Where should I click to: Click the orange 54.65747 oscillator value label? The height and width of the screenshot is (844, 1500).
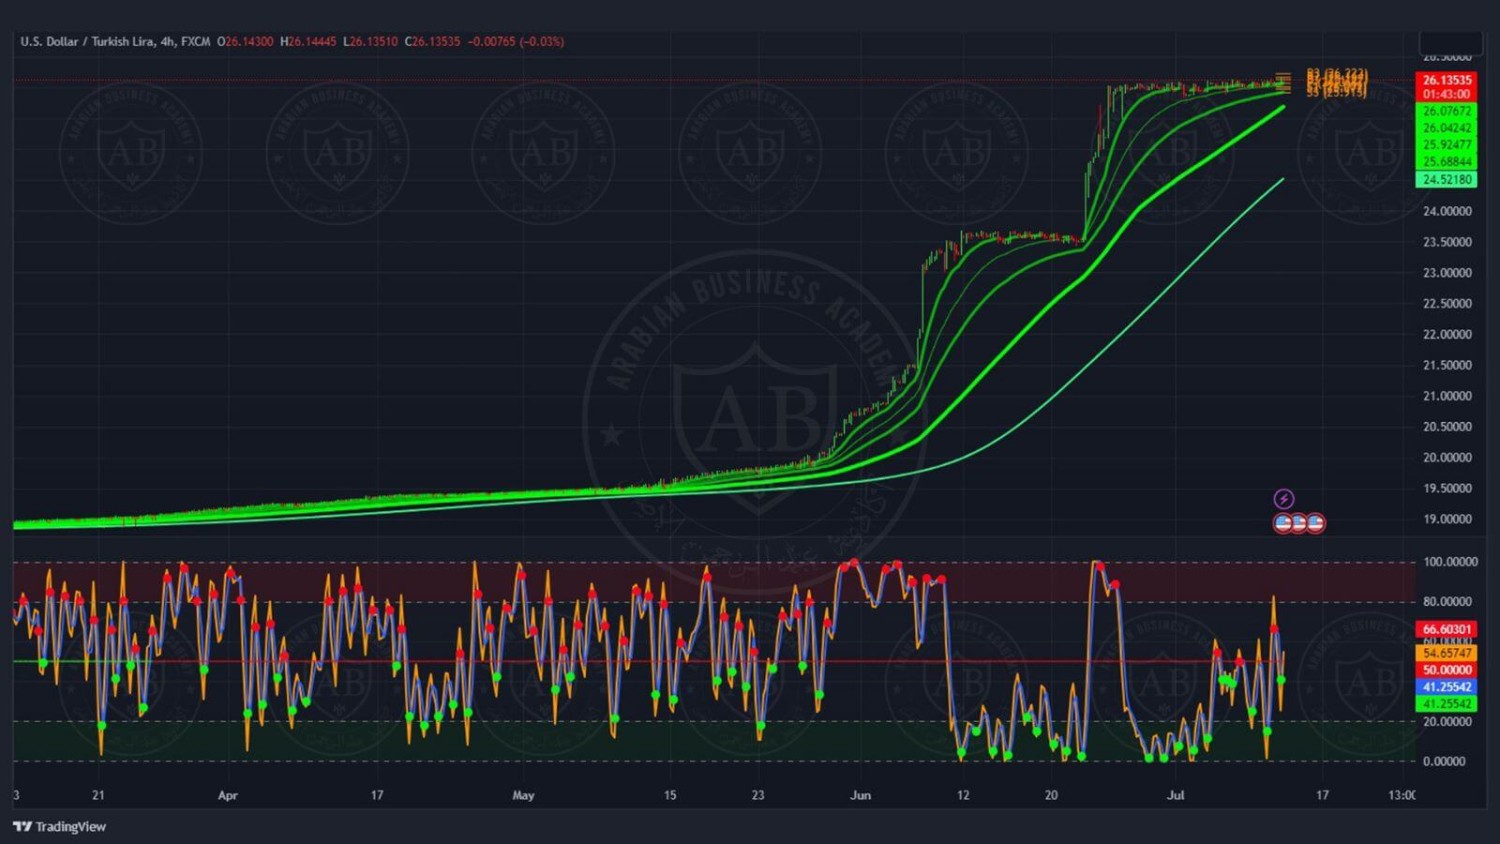1446,653
